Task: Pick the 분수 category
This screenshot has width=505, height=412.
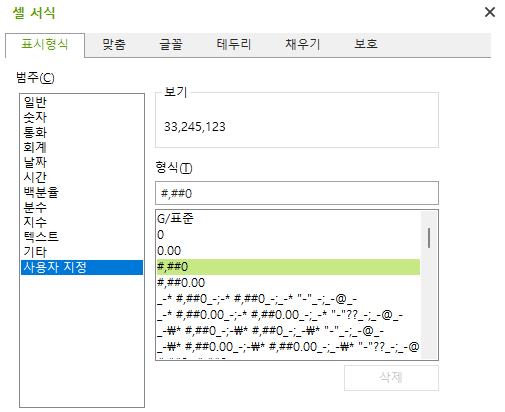Action: pyautogui.click(x=82, y=207)
